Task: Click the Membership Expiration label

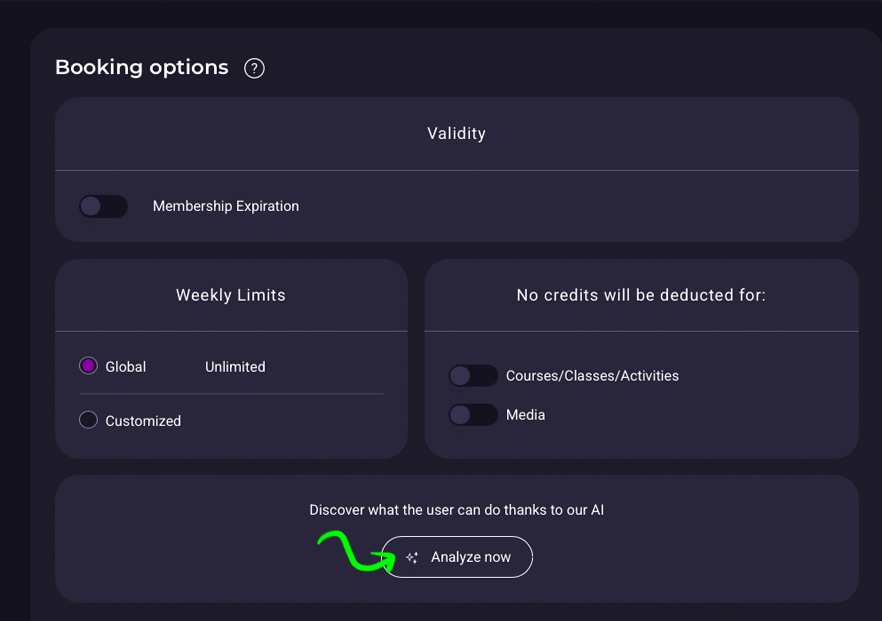Action: [x=225, y=206]
